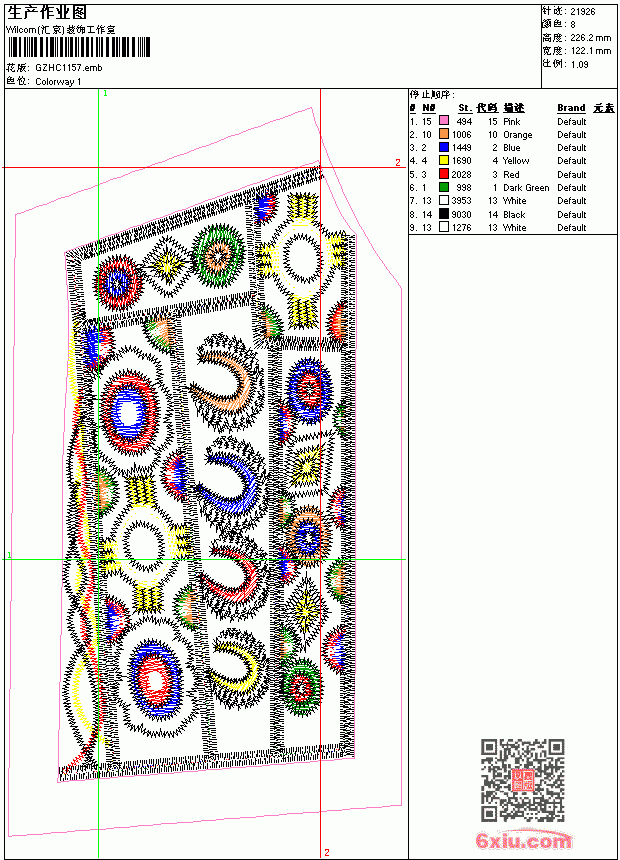Click the St. column header
Viewport: 620px width, 860px height.
click(x=465, y=108)
